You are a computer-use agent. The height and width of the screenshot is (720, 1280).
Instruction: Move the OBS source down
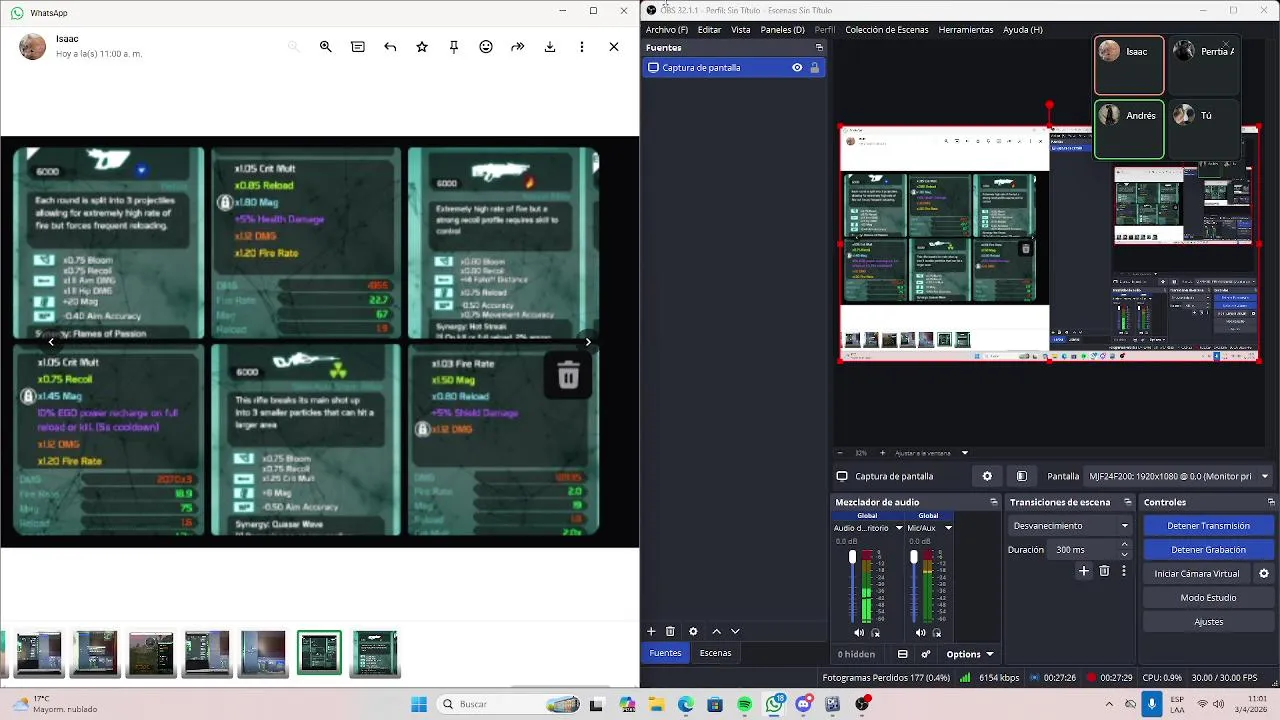point(735,632)
